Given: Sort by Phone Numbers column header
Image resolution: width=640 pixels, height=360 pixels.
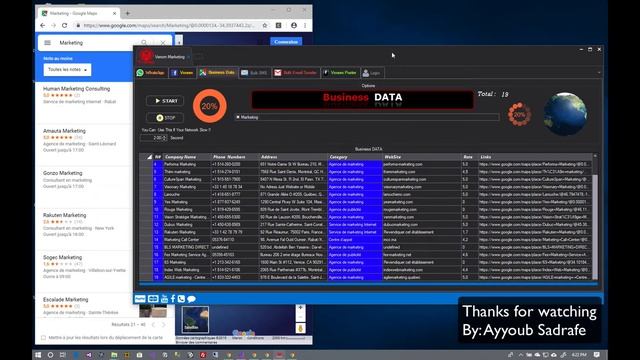Looking at the screenshot, I should click(x=235, y=157).
